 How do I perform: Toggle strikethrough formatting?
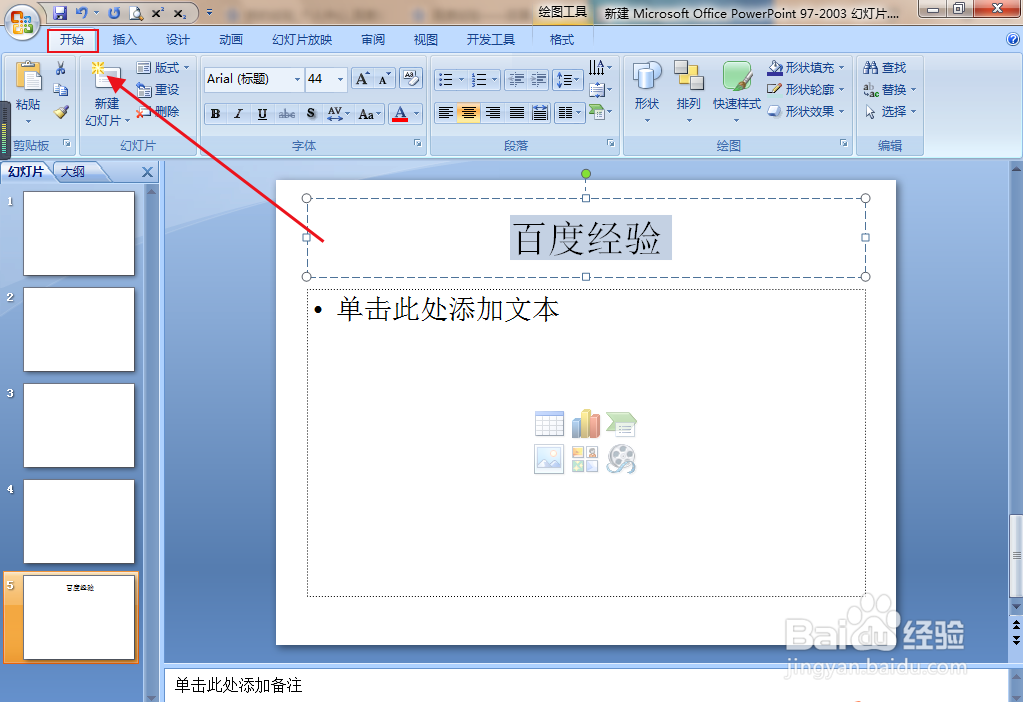click(286, 114)
